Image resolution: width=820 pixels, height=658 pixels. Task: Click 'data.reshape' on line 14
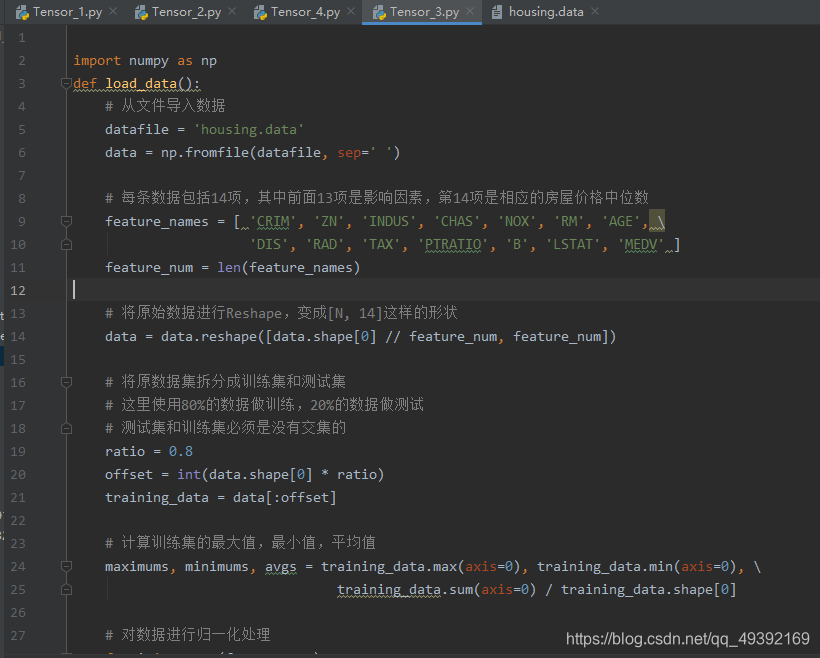pyautogui.click(x=209, y=336)
